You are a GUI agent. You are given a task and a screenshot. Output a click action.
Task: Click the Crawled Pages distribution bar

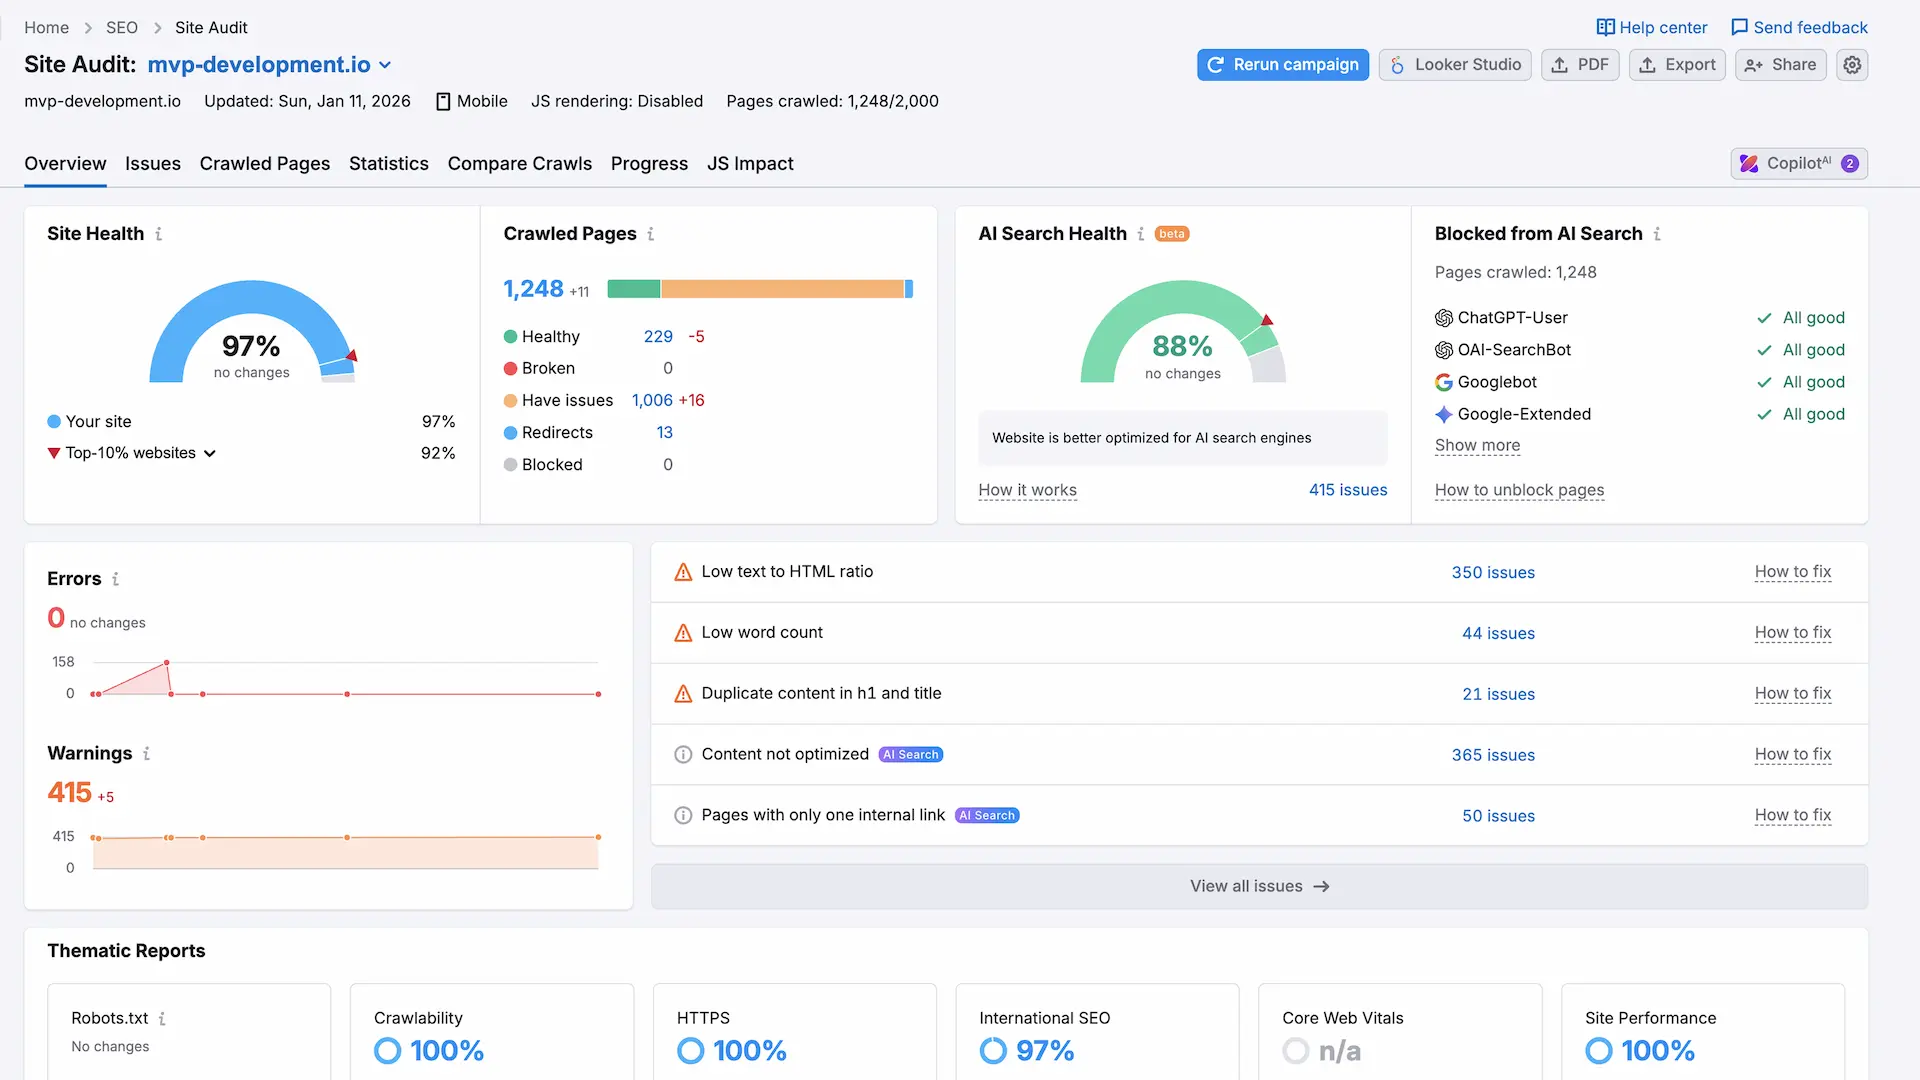(760, 289)
